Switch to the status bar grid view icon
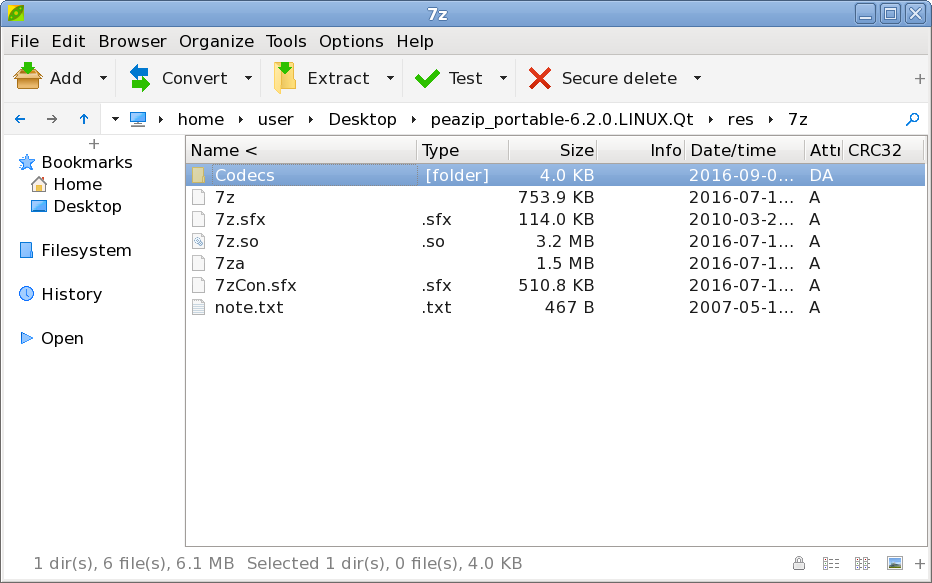 pos(862,563)
